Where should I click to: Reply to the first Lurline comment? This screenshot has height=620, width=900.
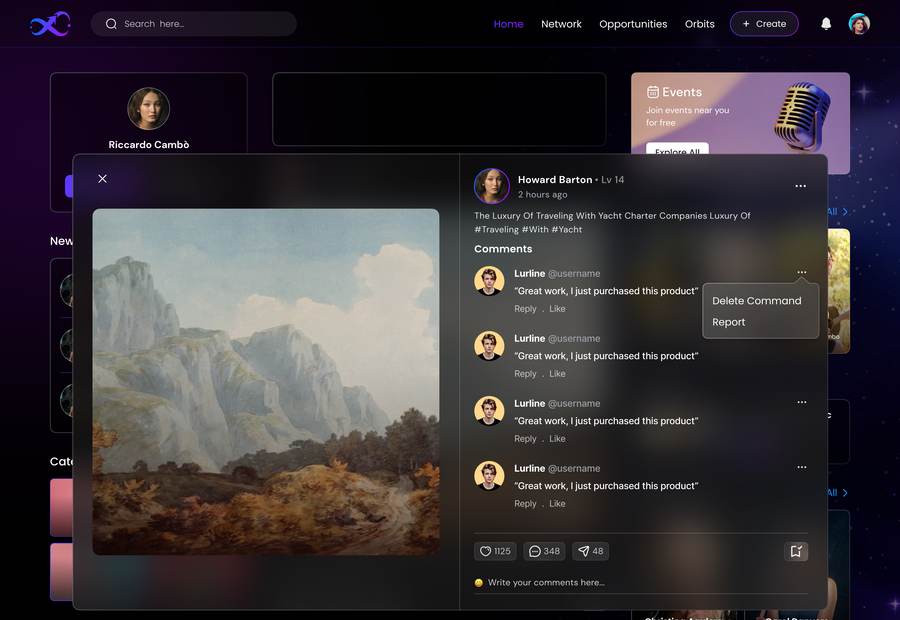coord(525,309)
